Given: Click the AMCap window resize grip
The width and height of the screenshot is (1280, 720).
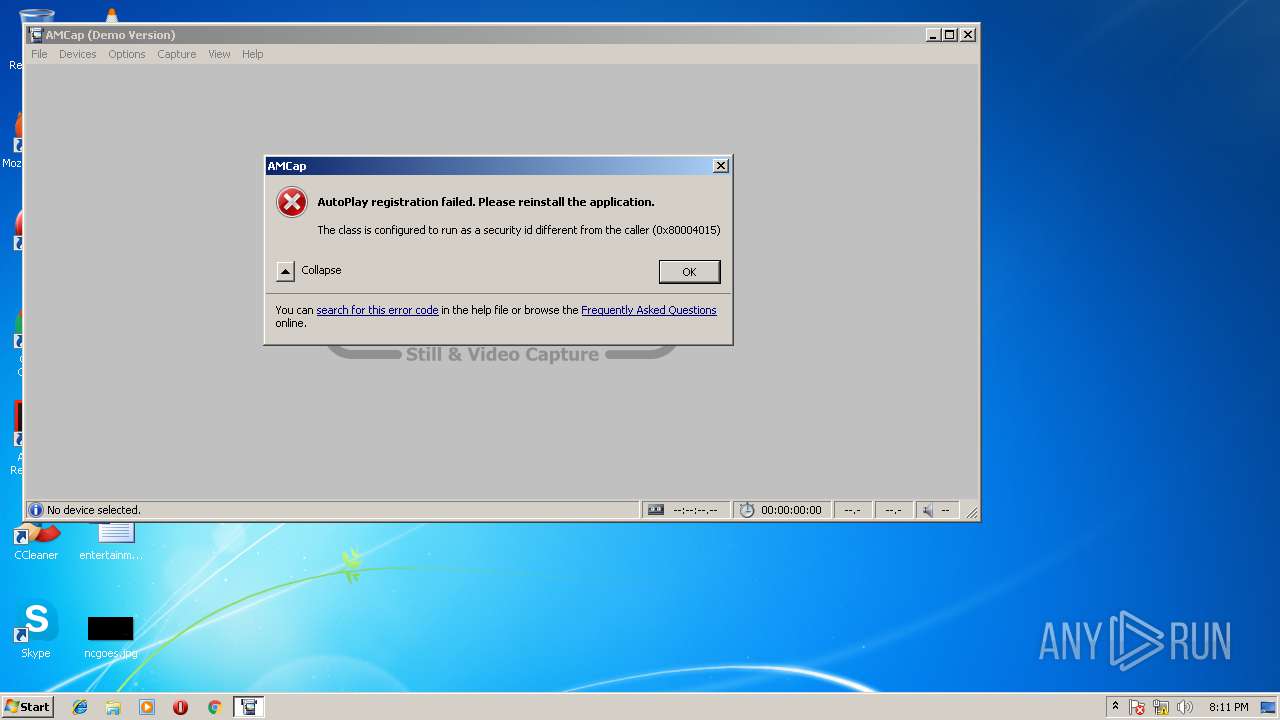Looking at the screenshot, I should click(x=971, y=512).
